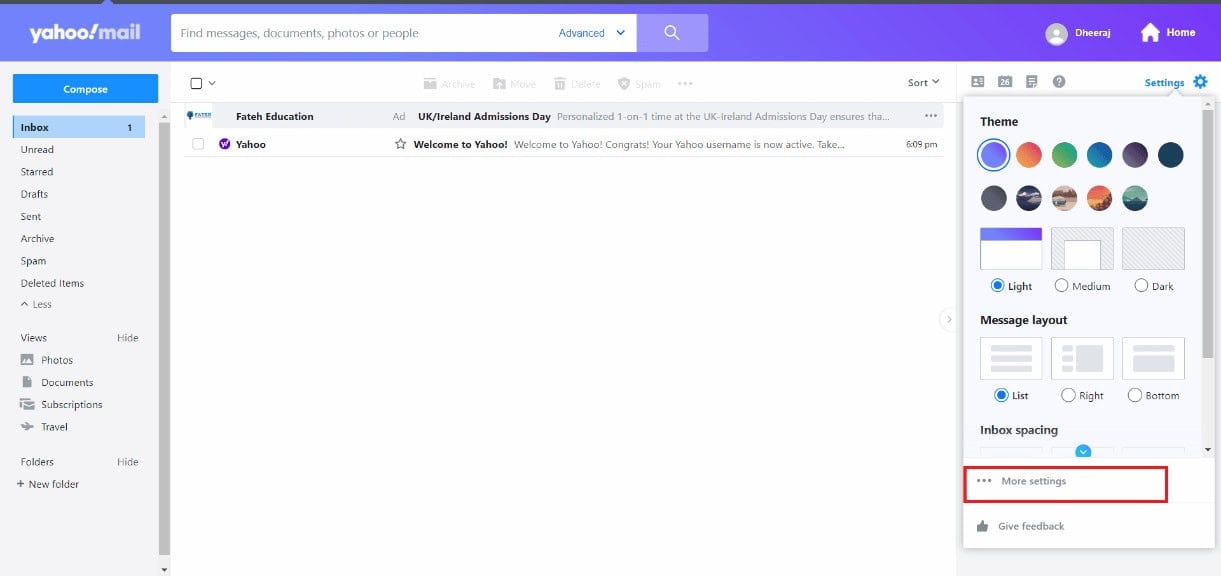Image resolution: width=1221 pixels, height=576 pixels.
Task: Open the select-all dropdown arrow
Action: click(x=212, y=83)
